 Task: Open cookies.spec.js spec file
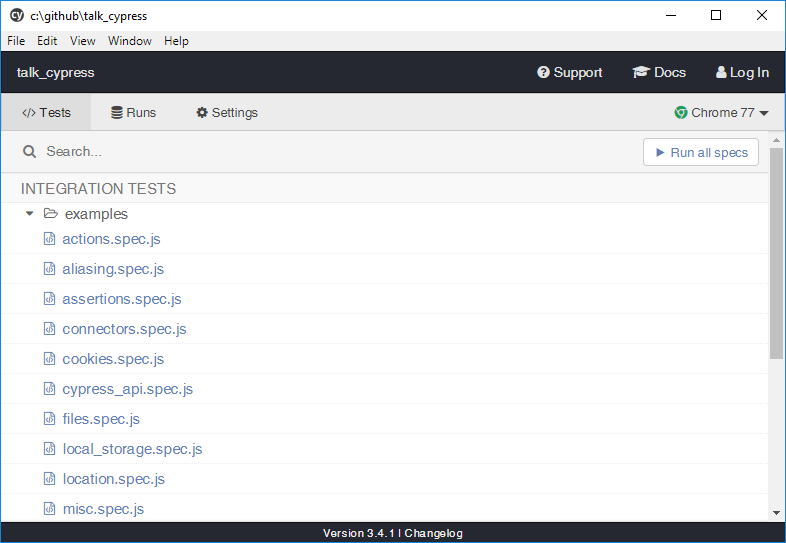(113, 359)
